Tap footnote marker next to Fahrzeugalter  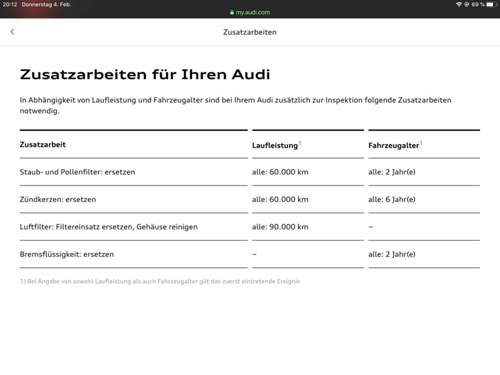click(421, 143)
